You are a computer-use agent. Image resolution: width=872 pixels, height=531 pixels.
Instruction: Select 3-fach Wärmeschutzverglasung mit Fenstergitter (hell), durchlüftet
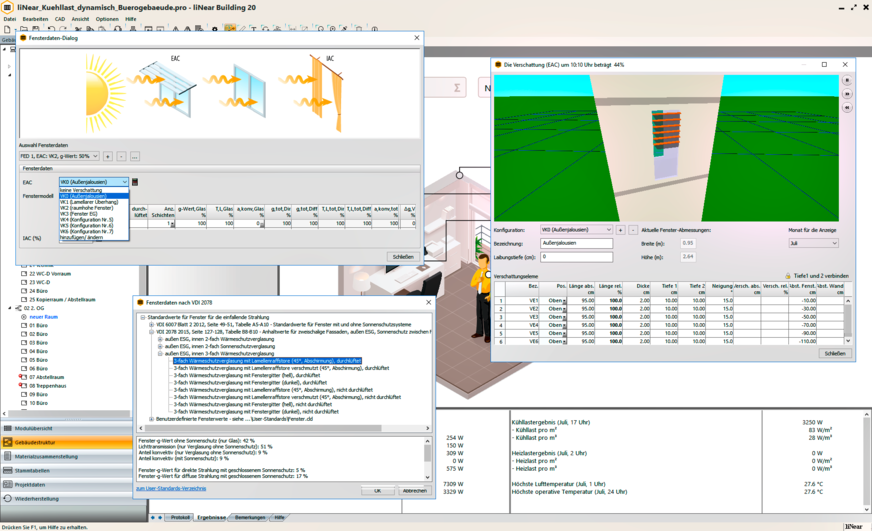247,375
